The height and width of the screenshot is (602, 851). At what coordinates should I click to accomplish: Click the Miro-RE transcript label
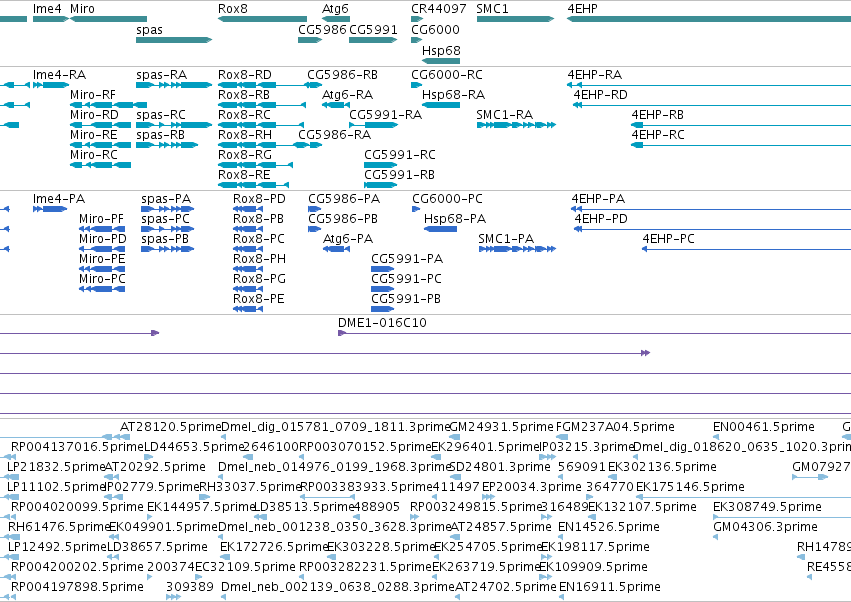[x=94, y=135]
